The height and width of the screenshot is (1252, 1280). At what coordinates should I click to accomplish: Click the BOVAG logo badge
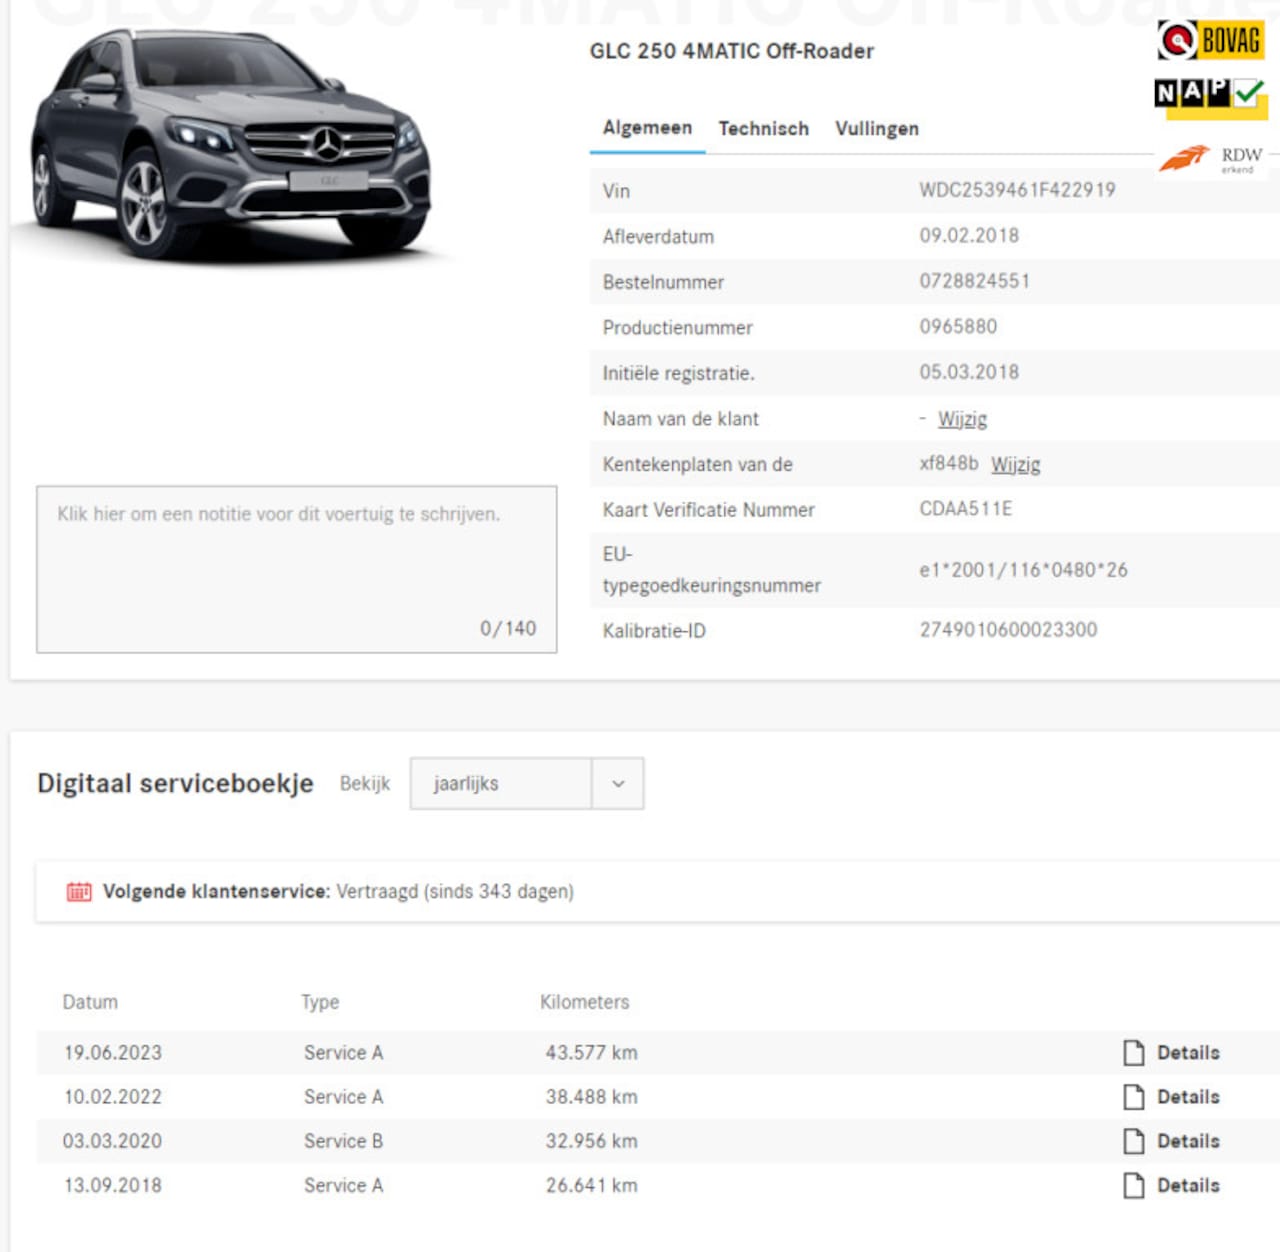(x=1211, y=41)
